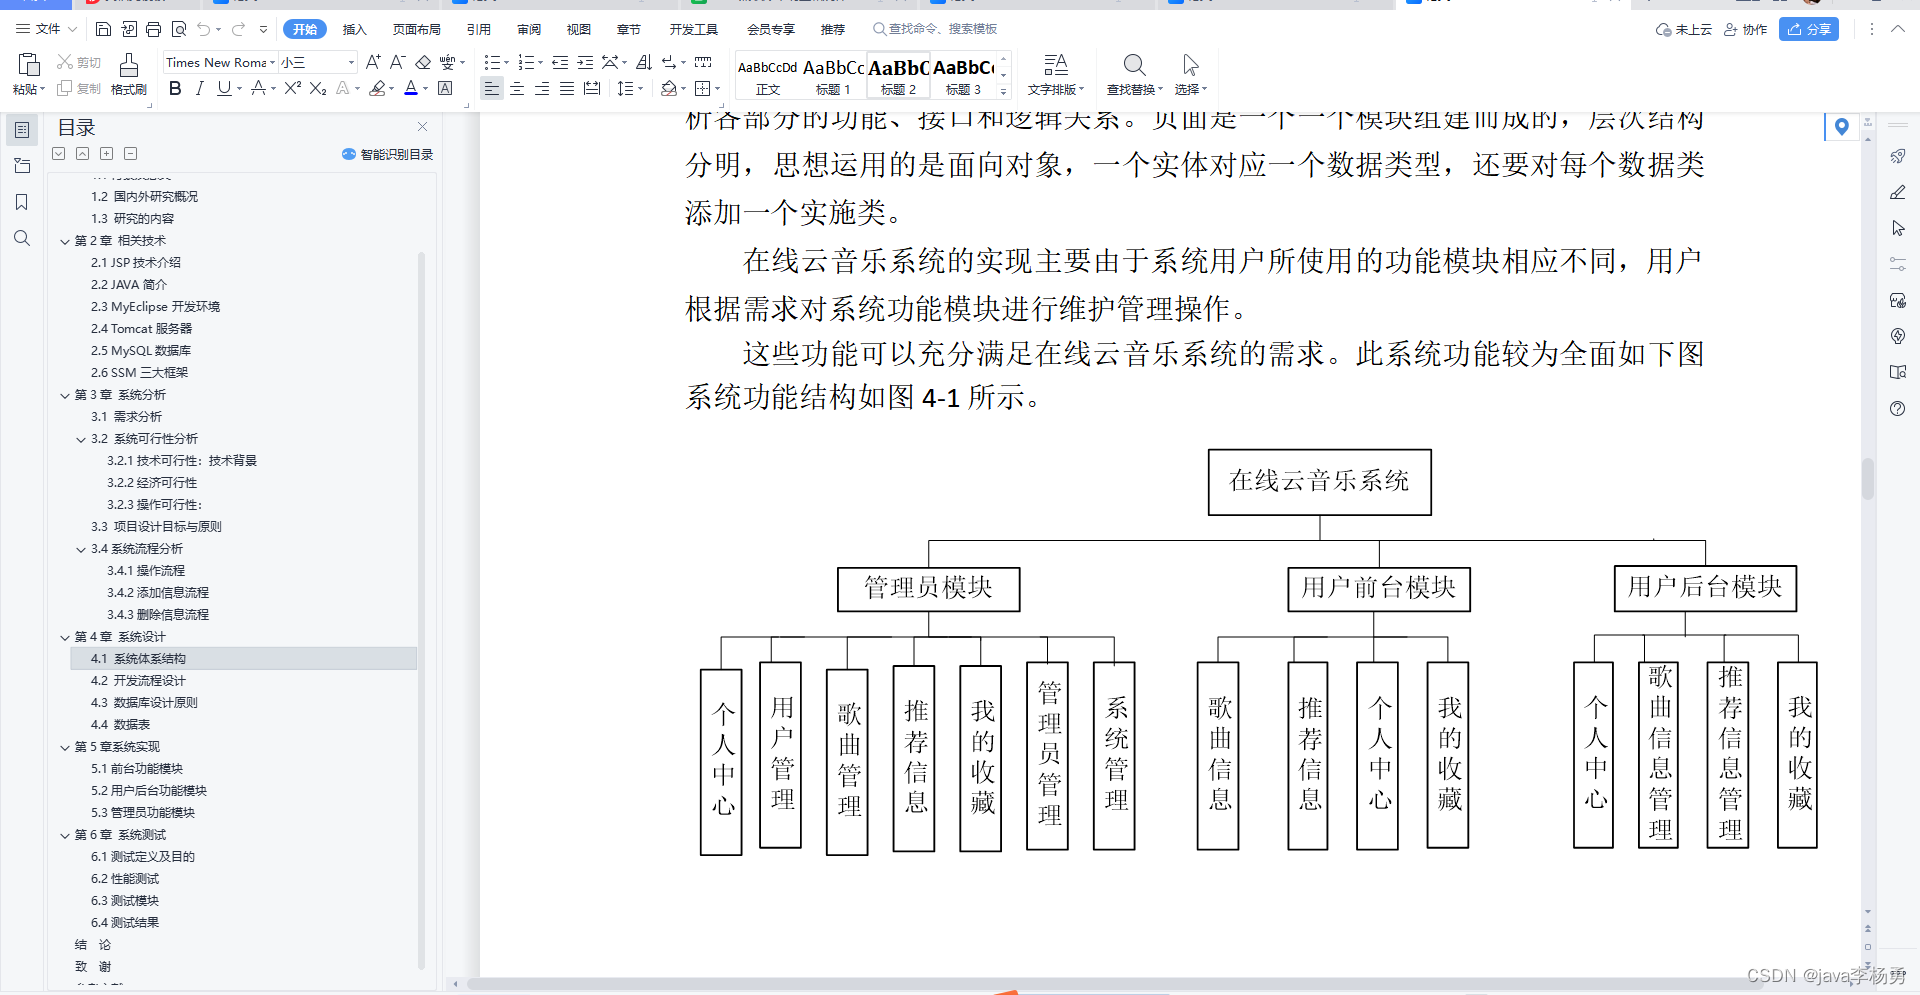
Task: Click the pencil edit icon in right sidebar
Action: [x=1898, y=192]
